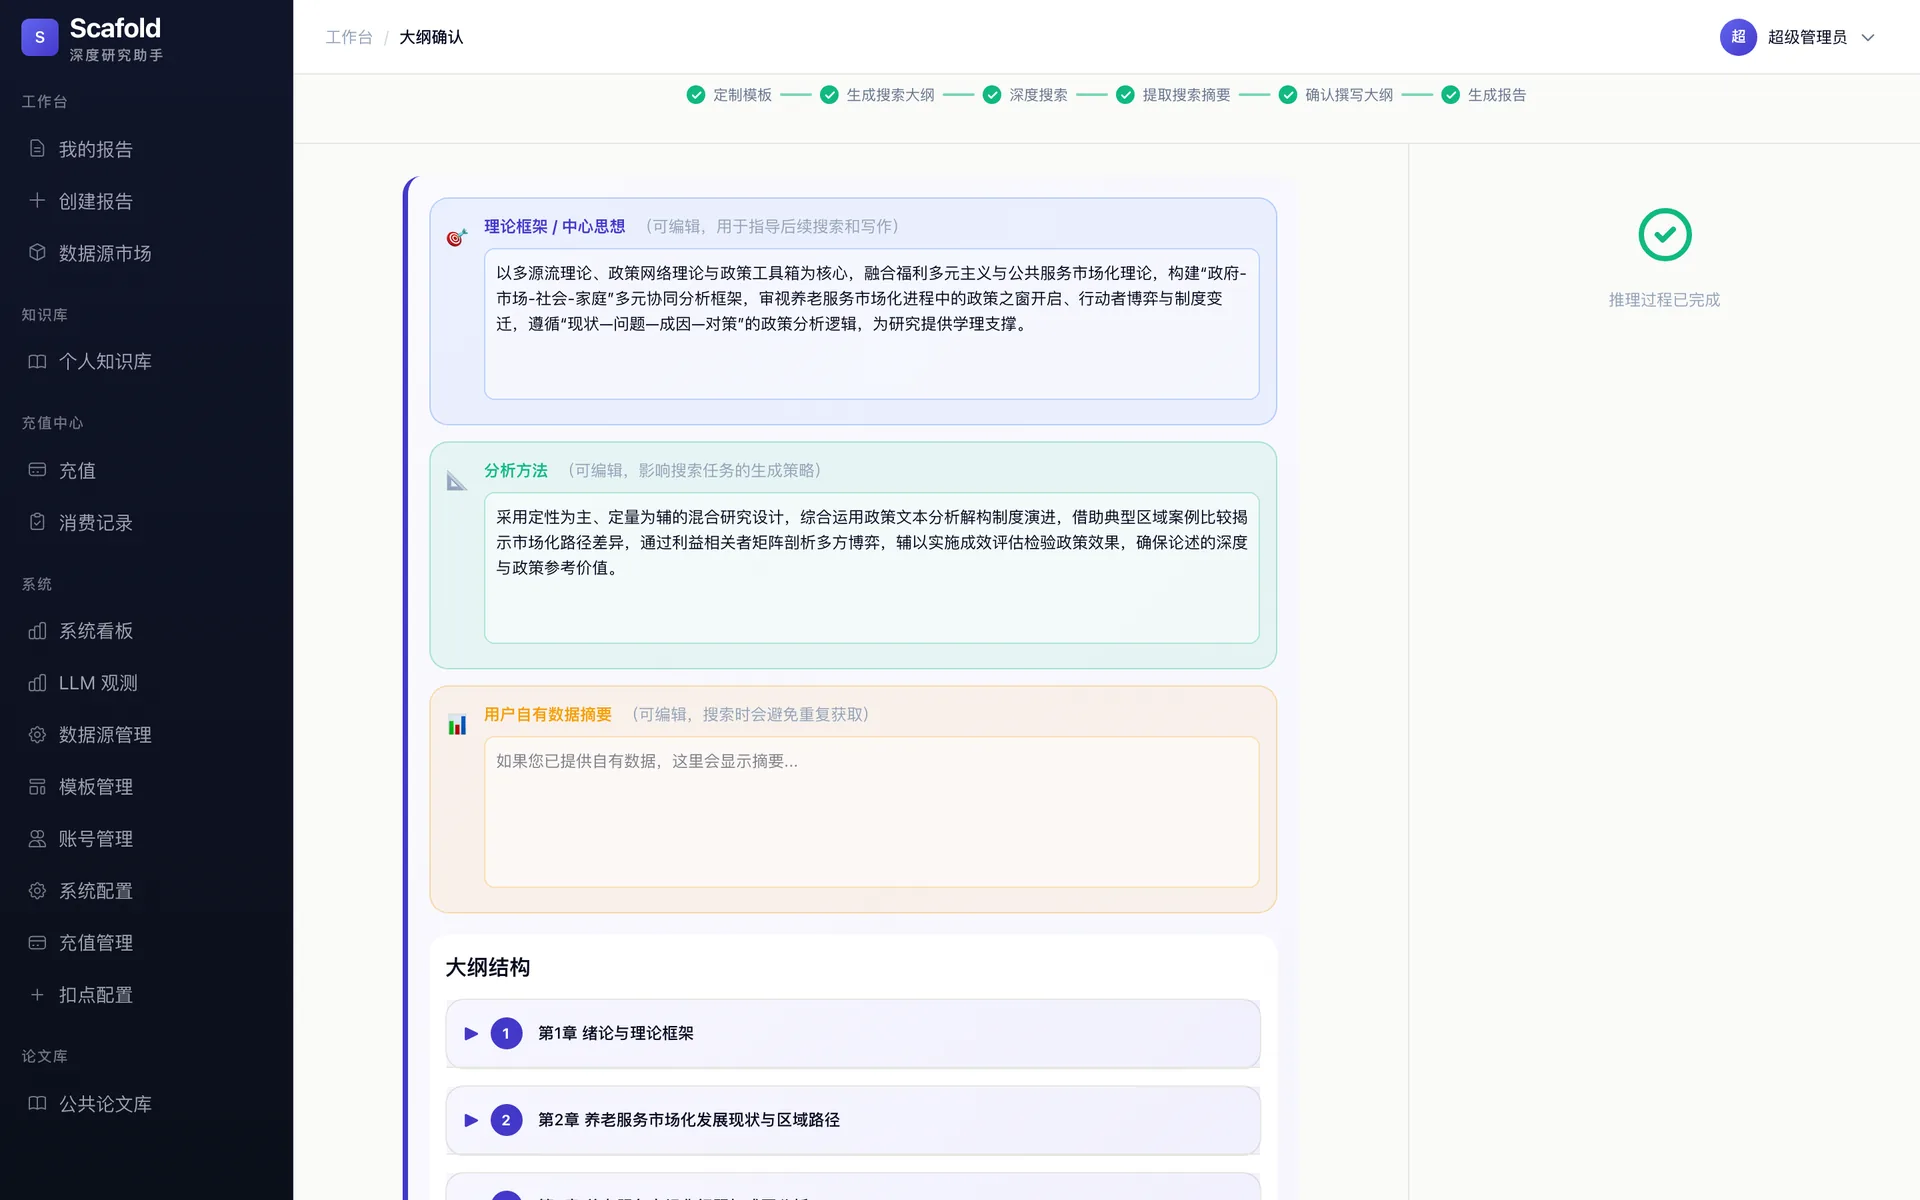
Task: Click the clipboard icon for 消费记录
Action: coord(37,522)
